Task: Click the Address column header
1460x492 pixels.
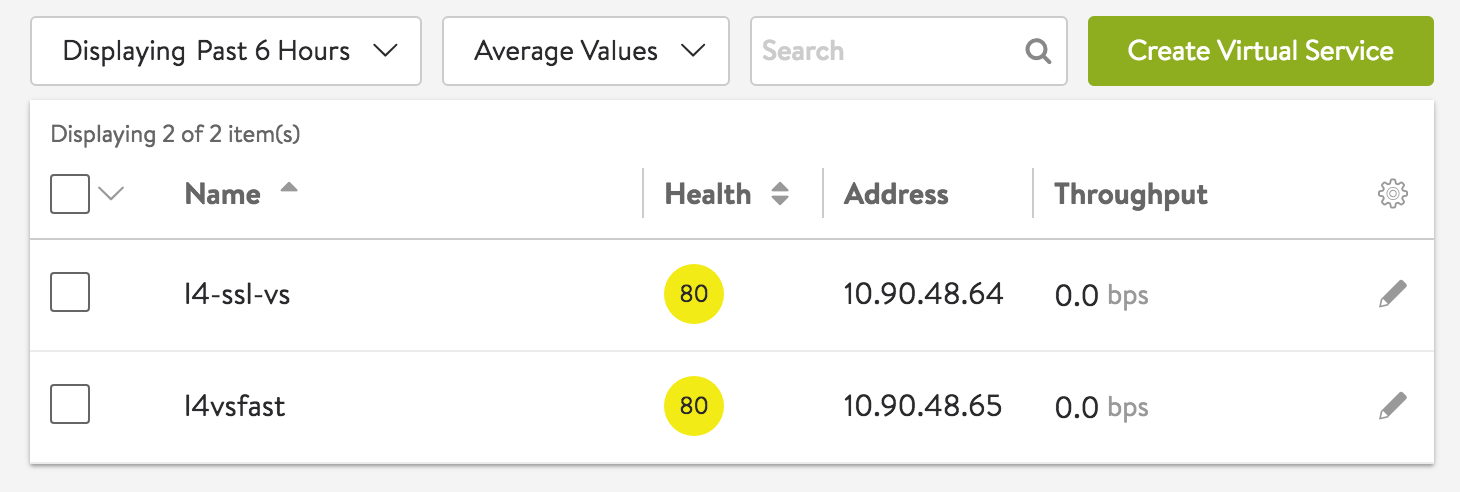Action: tap(896, 194)
